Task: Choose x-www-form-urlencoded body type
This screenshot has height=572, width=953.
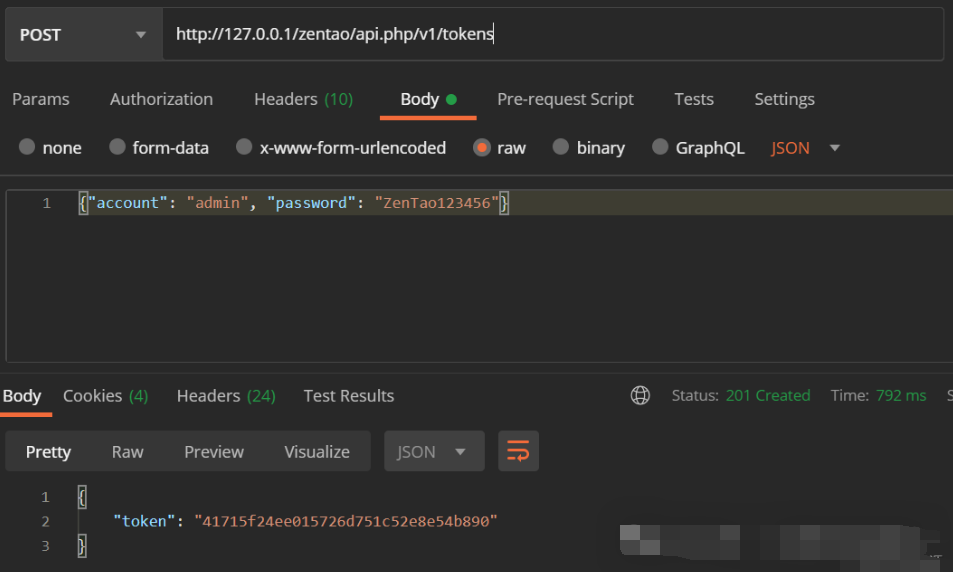Action: [x=244, y=147]
